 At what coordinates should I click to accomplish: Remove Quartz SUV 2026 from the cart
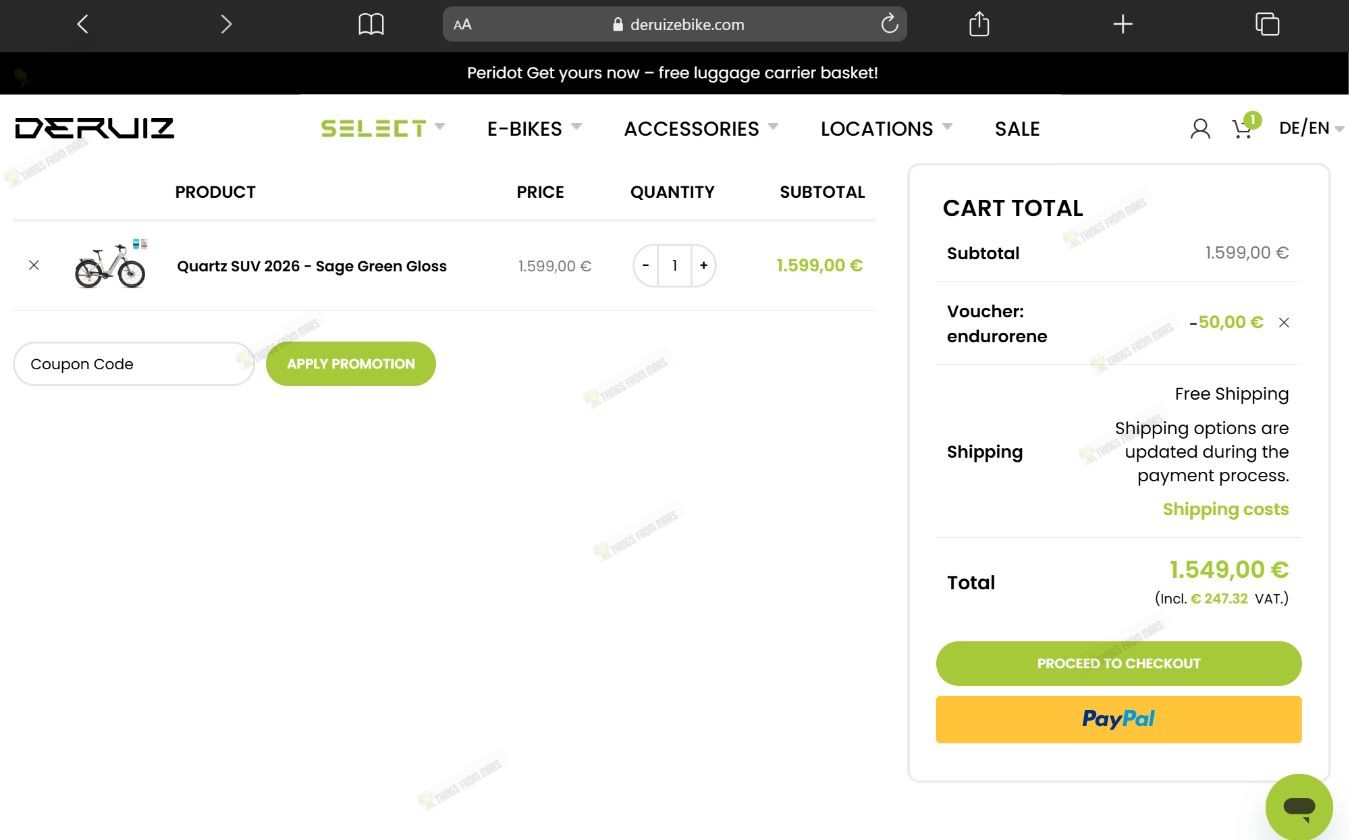click(34, 265)
